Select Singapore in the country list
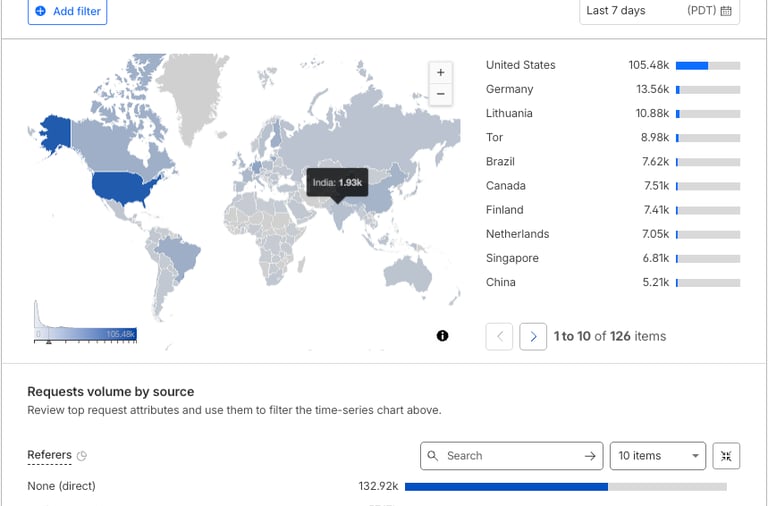768x506 pixels. click(x=613, y=258)
